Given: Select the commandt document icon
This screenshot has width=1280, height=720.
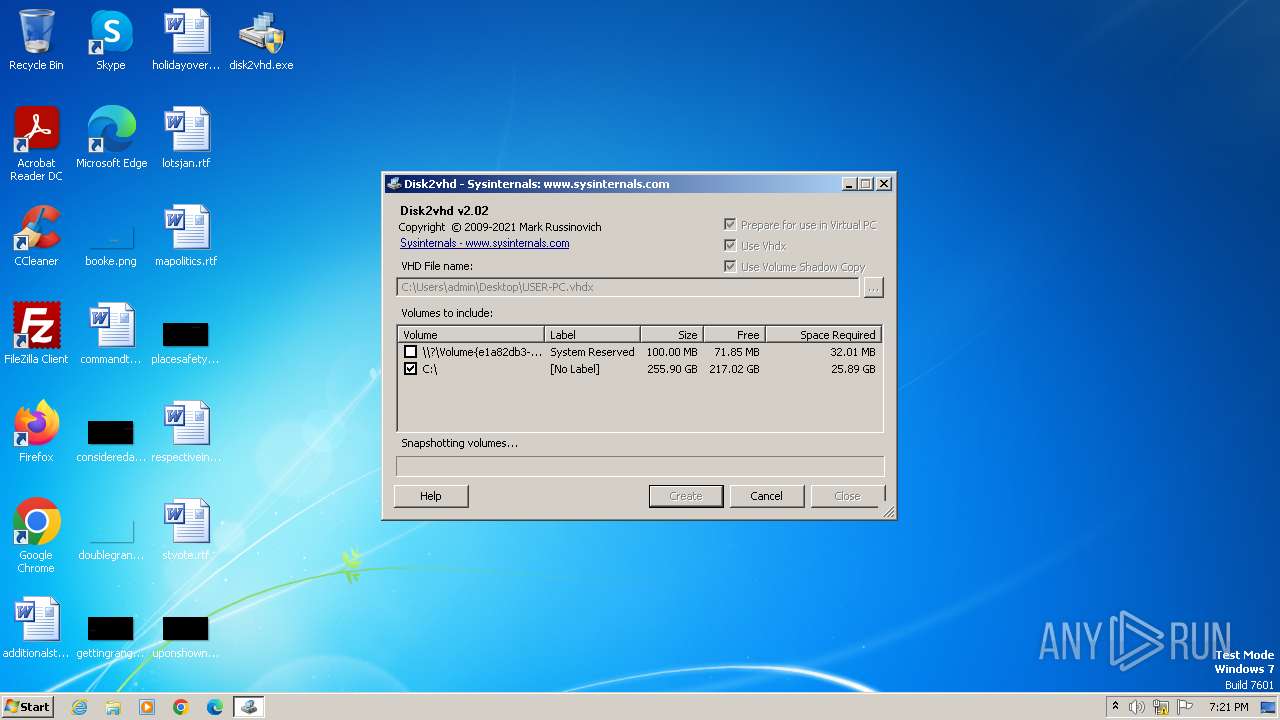Looking at the screenshot, I should 111,334.
